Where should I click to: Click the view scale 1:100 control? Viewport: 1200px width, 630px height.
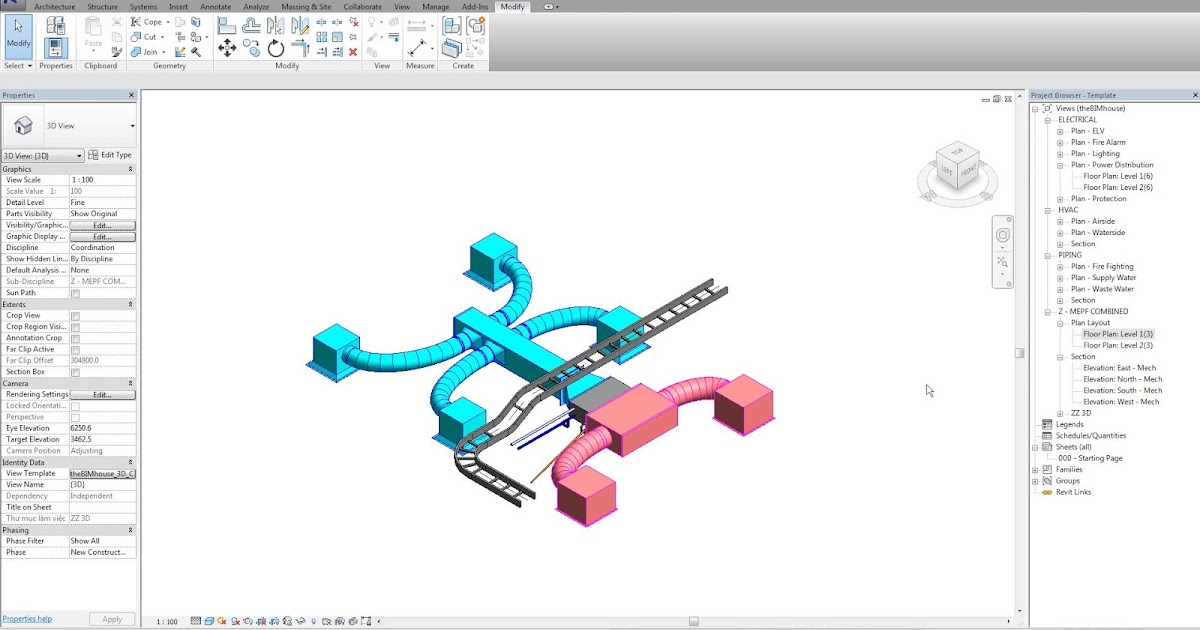click(x=168, y=620)
